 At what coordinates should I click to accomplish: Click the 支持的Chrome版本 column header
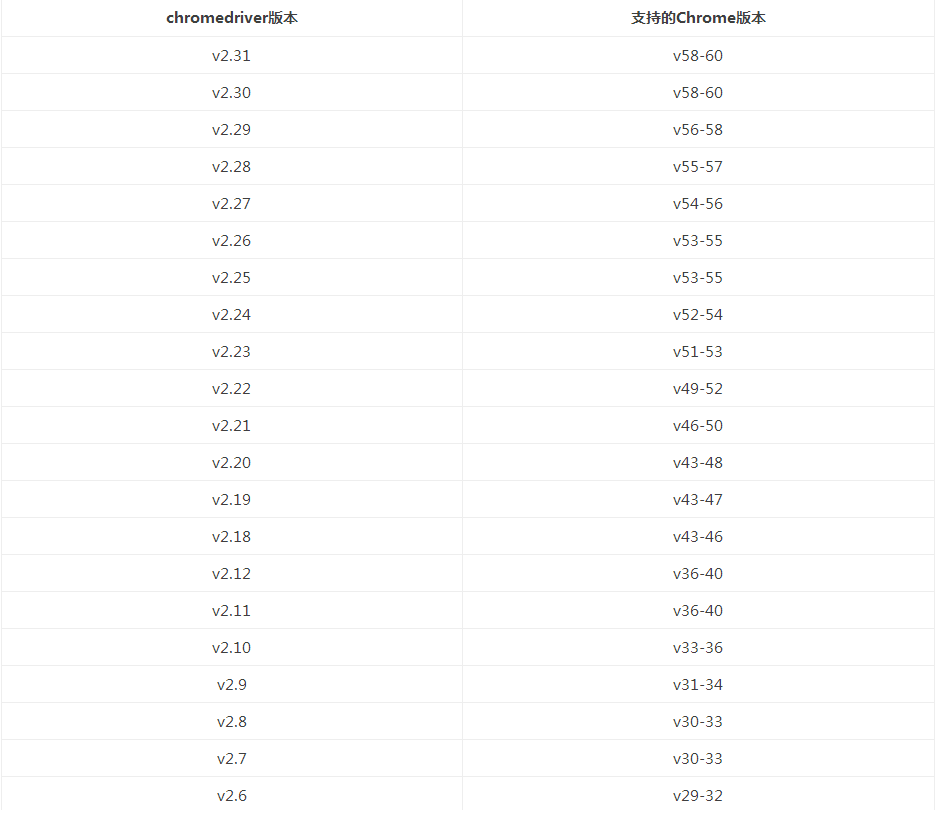tap(697, 18)
